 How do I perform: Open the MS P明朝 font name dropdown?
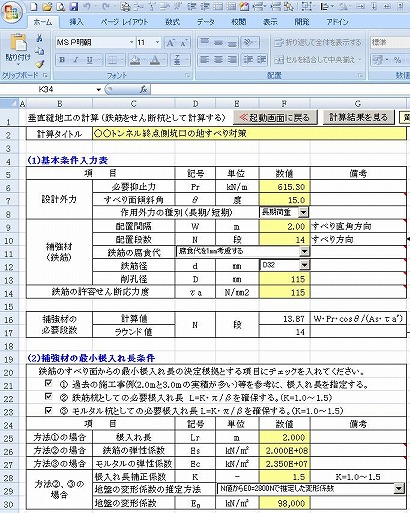(131, 42)
